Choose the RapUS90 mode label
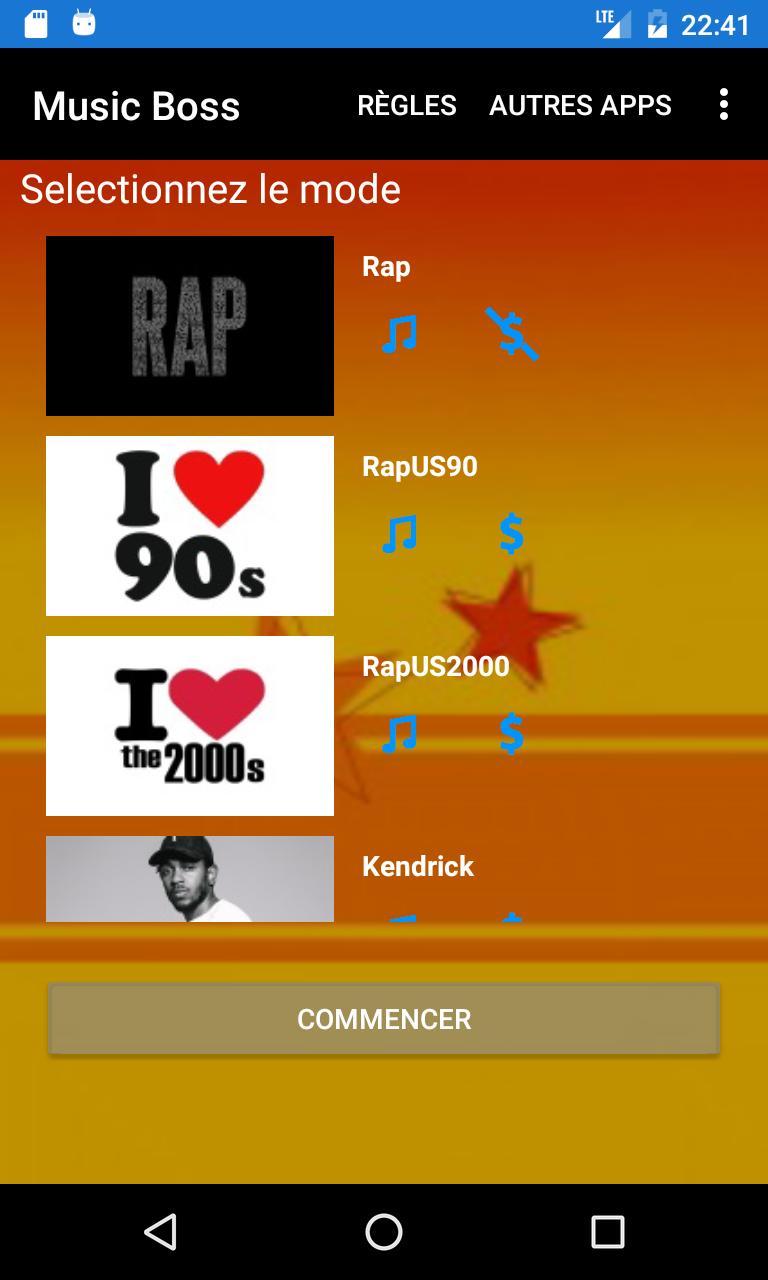The height and width of the screenshot is (1280, 768). tap(420, 467)
